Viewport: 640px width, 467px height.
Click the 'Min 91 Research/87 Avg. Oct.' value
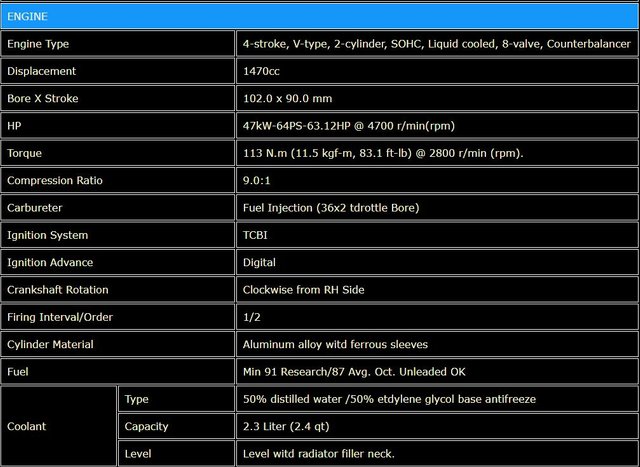354,372
